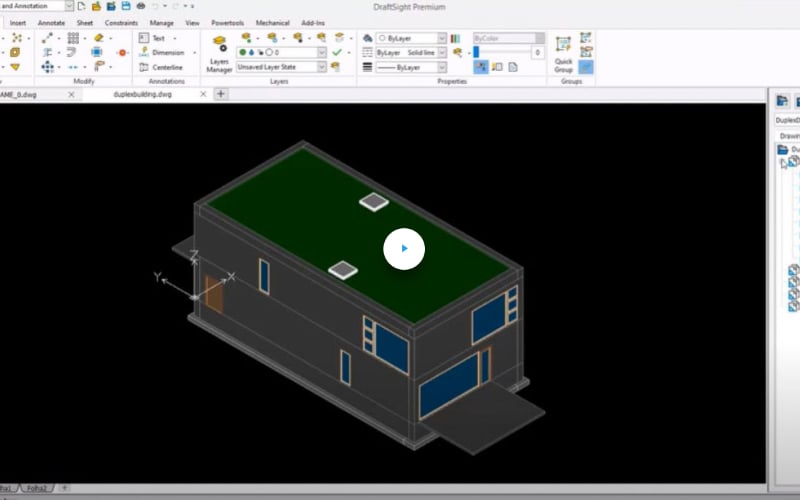Click the transparency slider handle in Properties
800x500 pixels.
click(476, 52)
